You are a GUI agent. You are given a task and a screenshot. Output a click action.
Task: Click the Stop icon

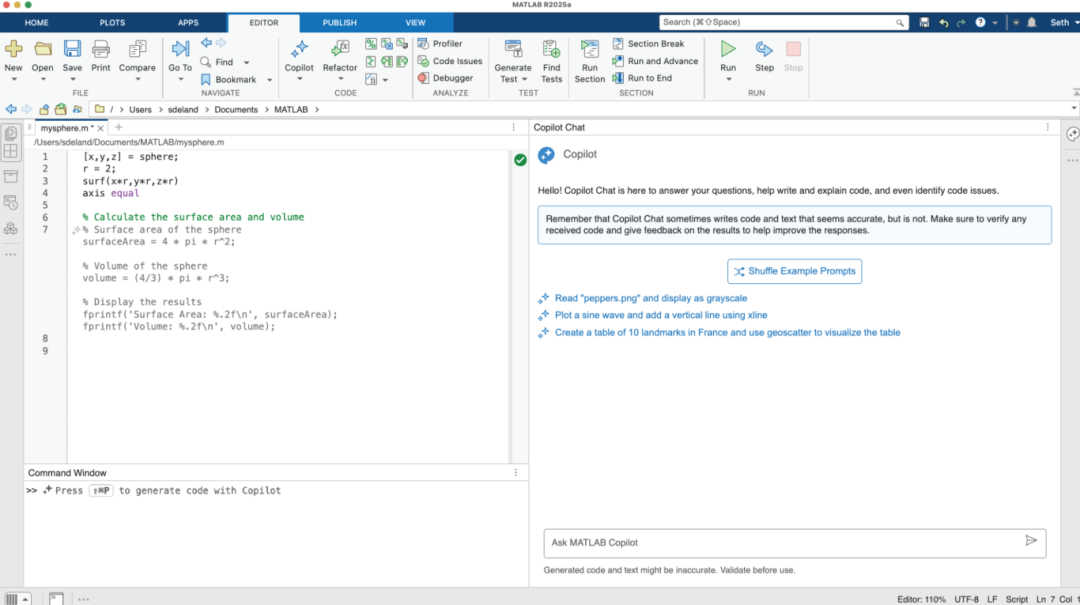[793, 49]
